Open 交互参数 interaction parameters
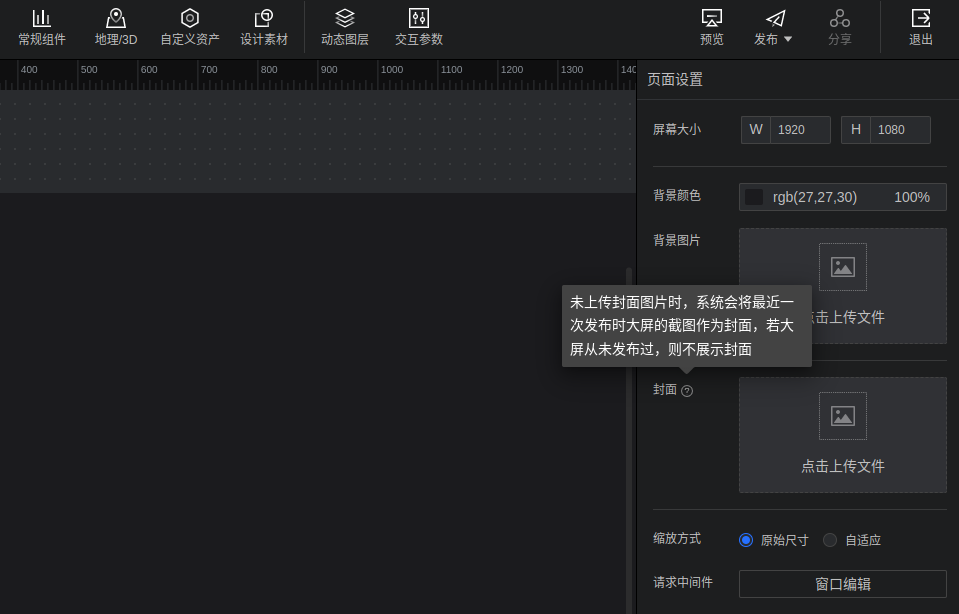Viewport: 959px width, 614px height. pyautogui.click(x=419, y=19)
